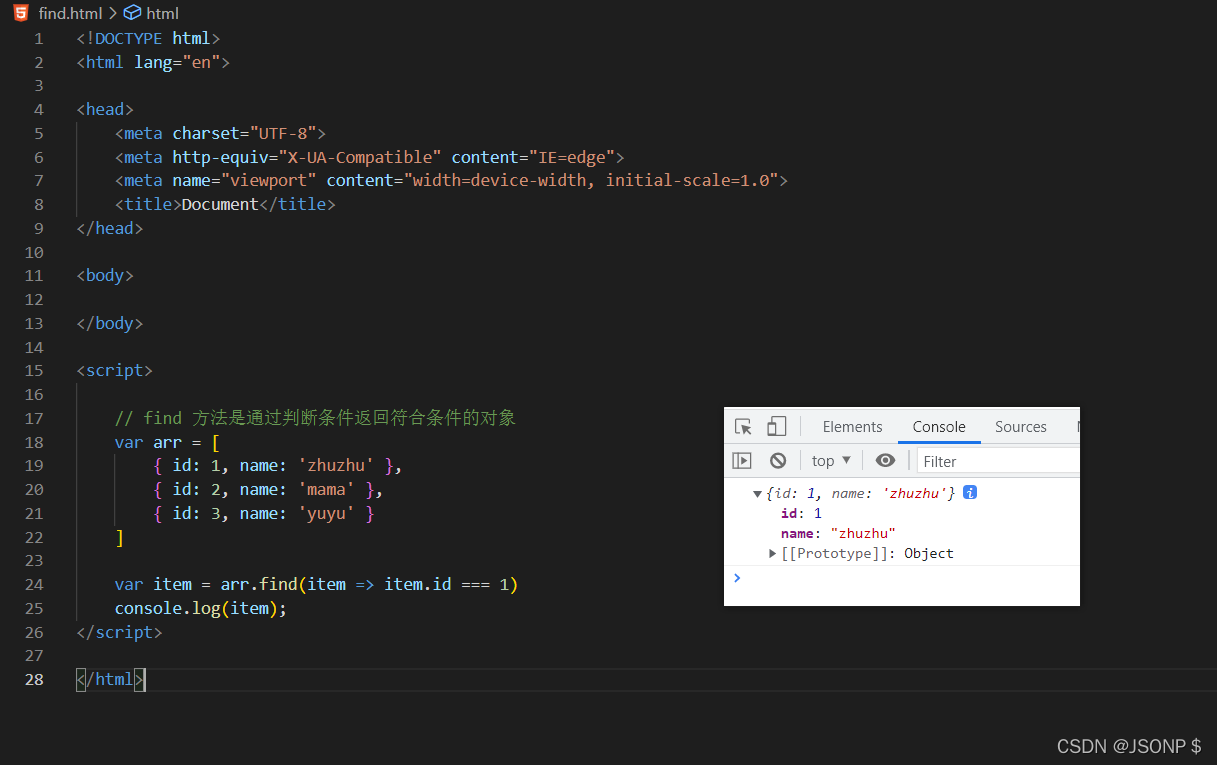
Task: Click console.log(item); on line 25
Action: [x=201, y=608]
